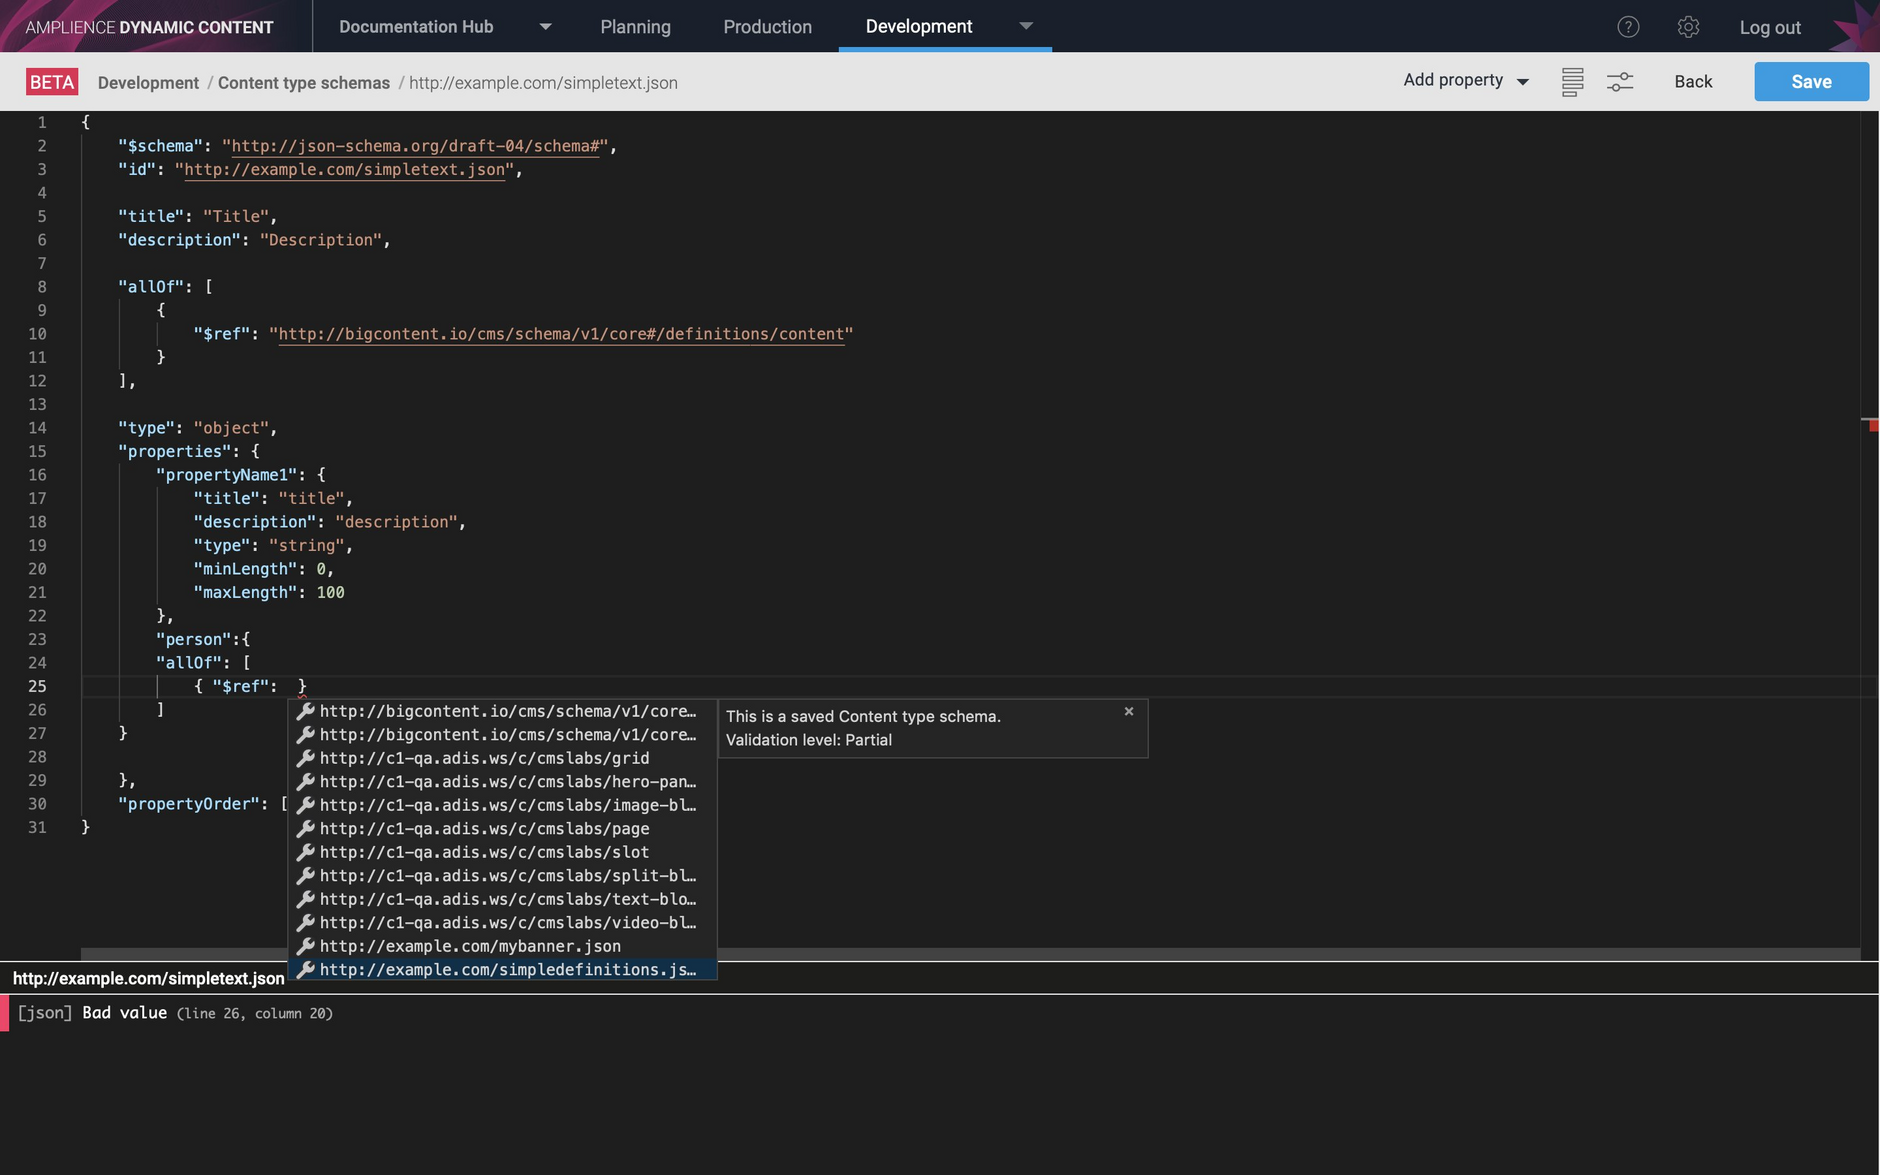Click line number 14 in gutter
The width and height of the screenshot is (1880, 1175).
point(37,428)
